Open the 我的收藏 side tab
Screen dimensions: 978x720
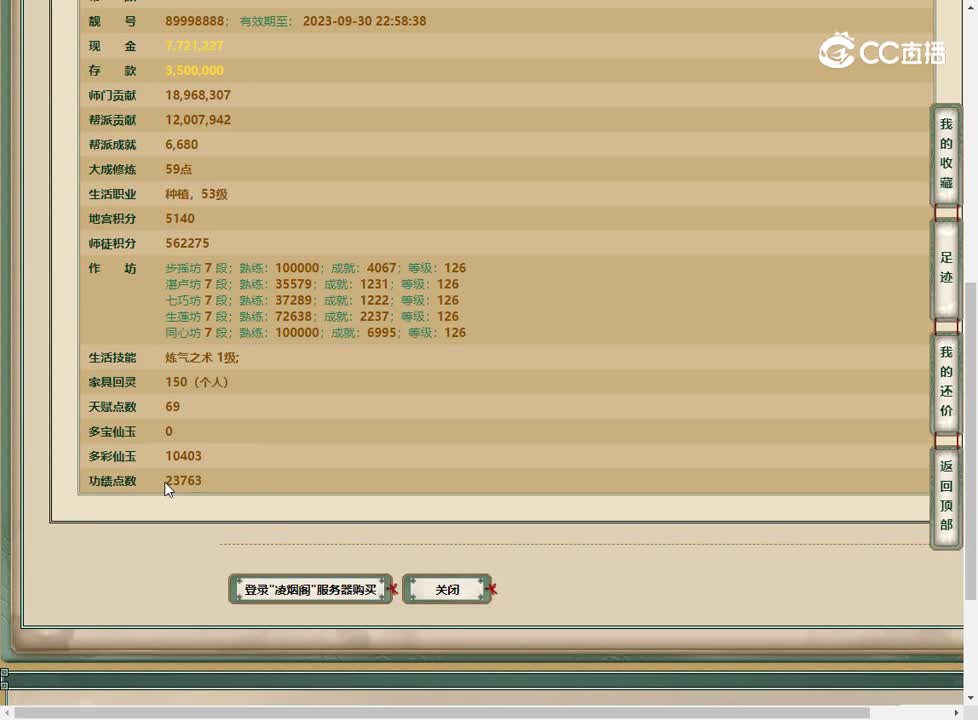946,154
